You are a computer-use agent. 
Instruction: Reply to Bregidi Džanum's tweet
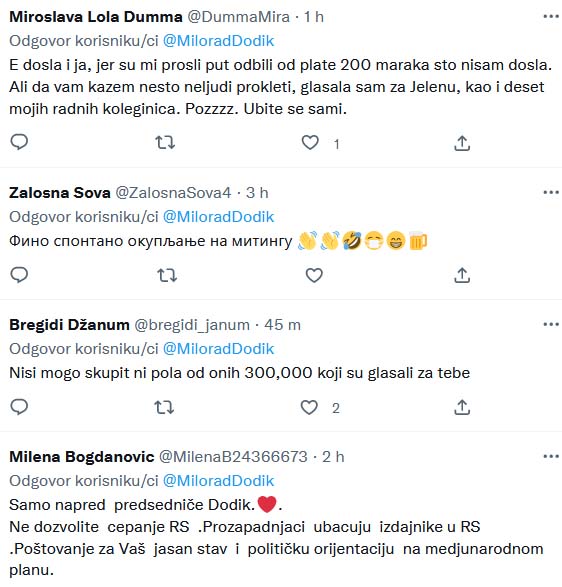tap(19, 407)
